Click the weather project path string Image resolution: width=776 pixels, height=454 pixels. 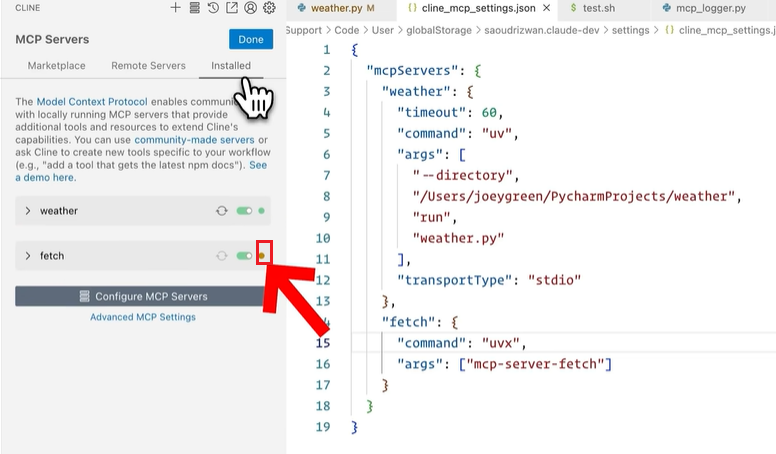tap(574, 197)
